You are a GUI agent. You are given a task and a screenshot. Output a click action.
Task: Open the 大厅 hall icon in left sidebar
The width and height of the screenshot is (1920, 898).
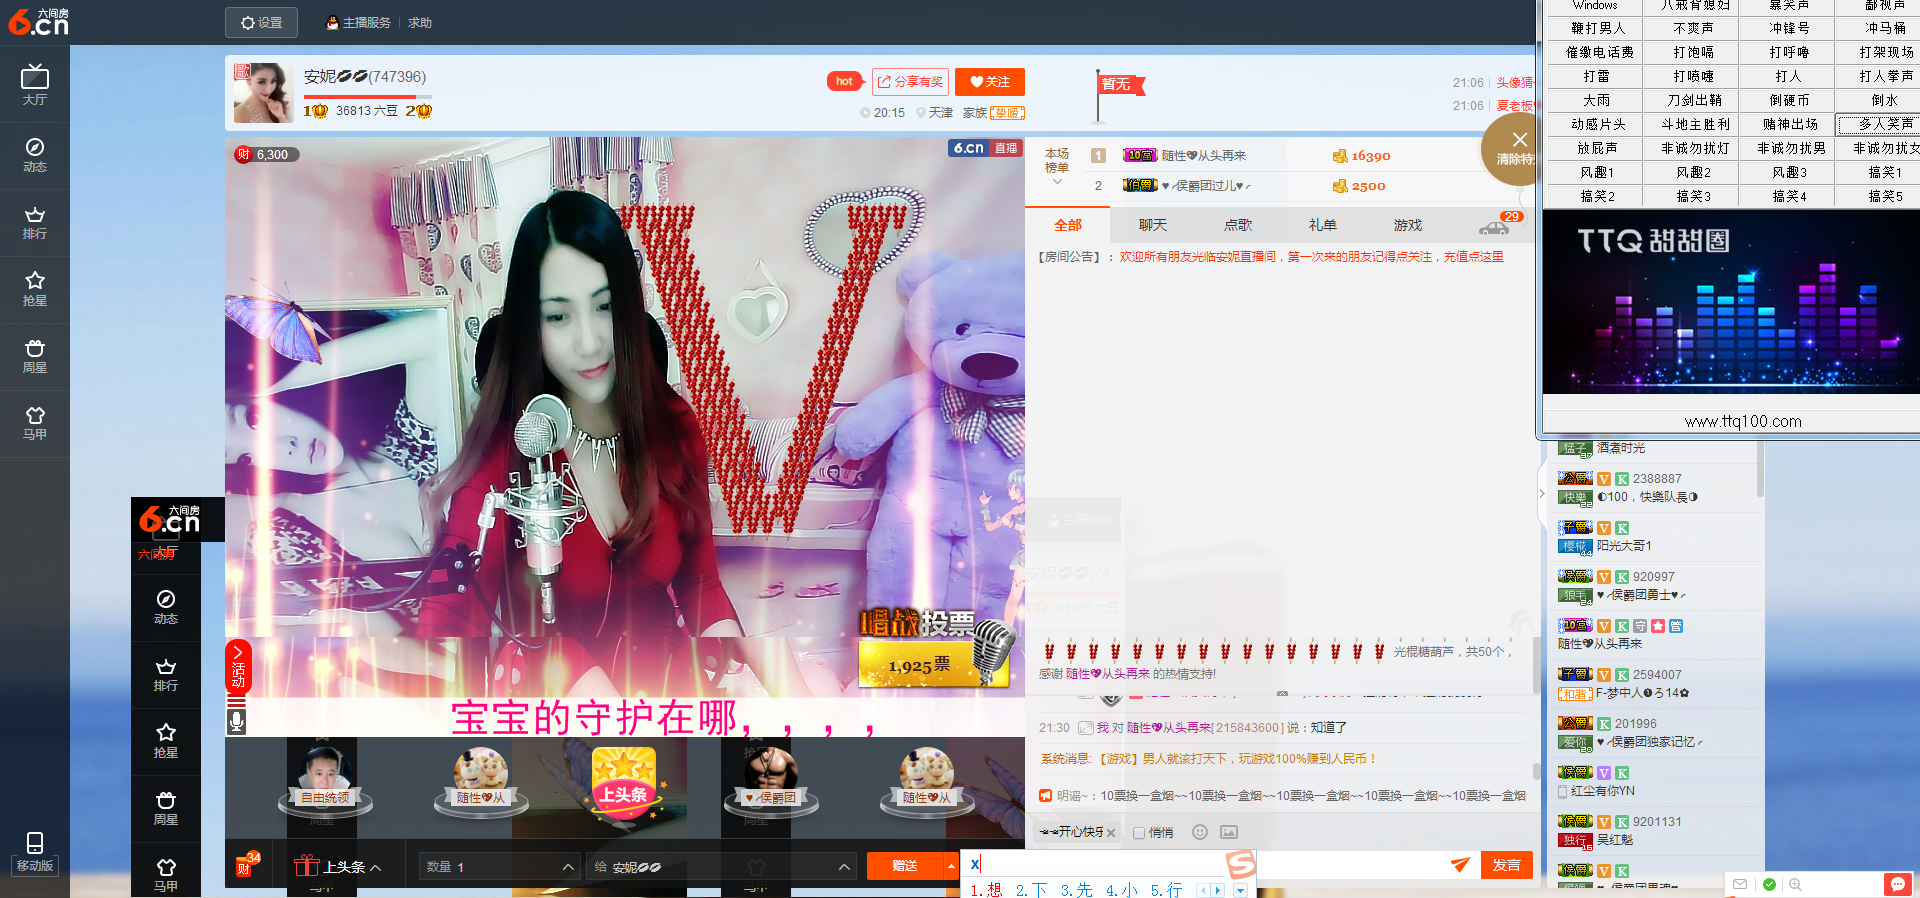tap(35, 85)
